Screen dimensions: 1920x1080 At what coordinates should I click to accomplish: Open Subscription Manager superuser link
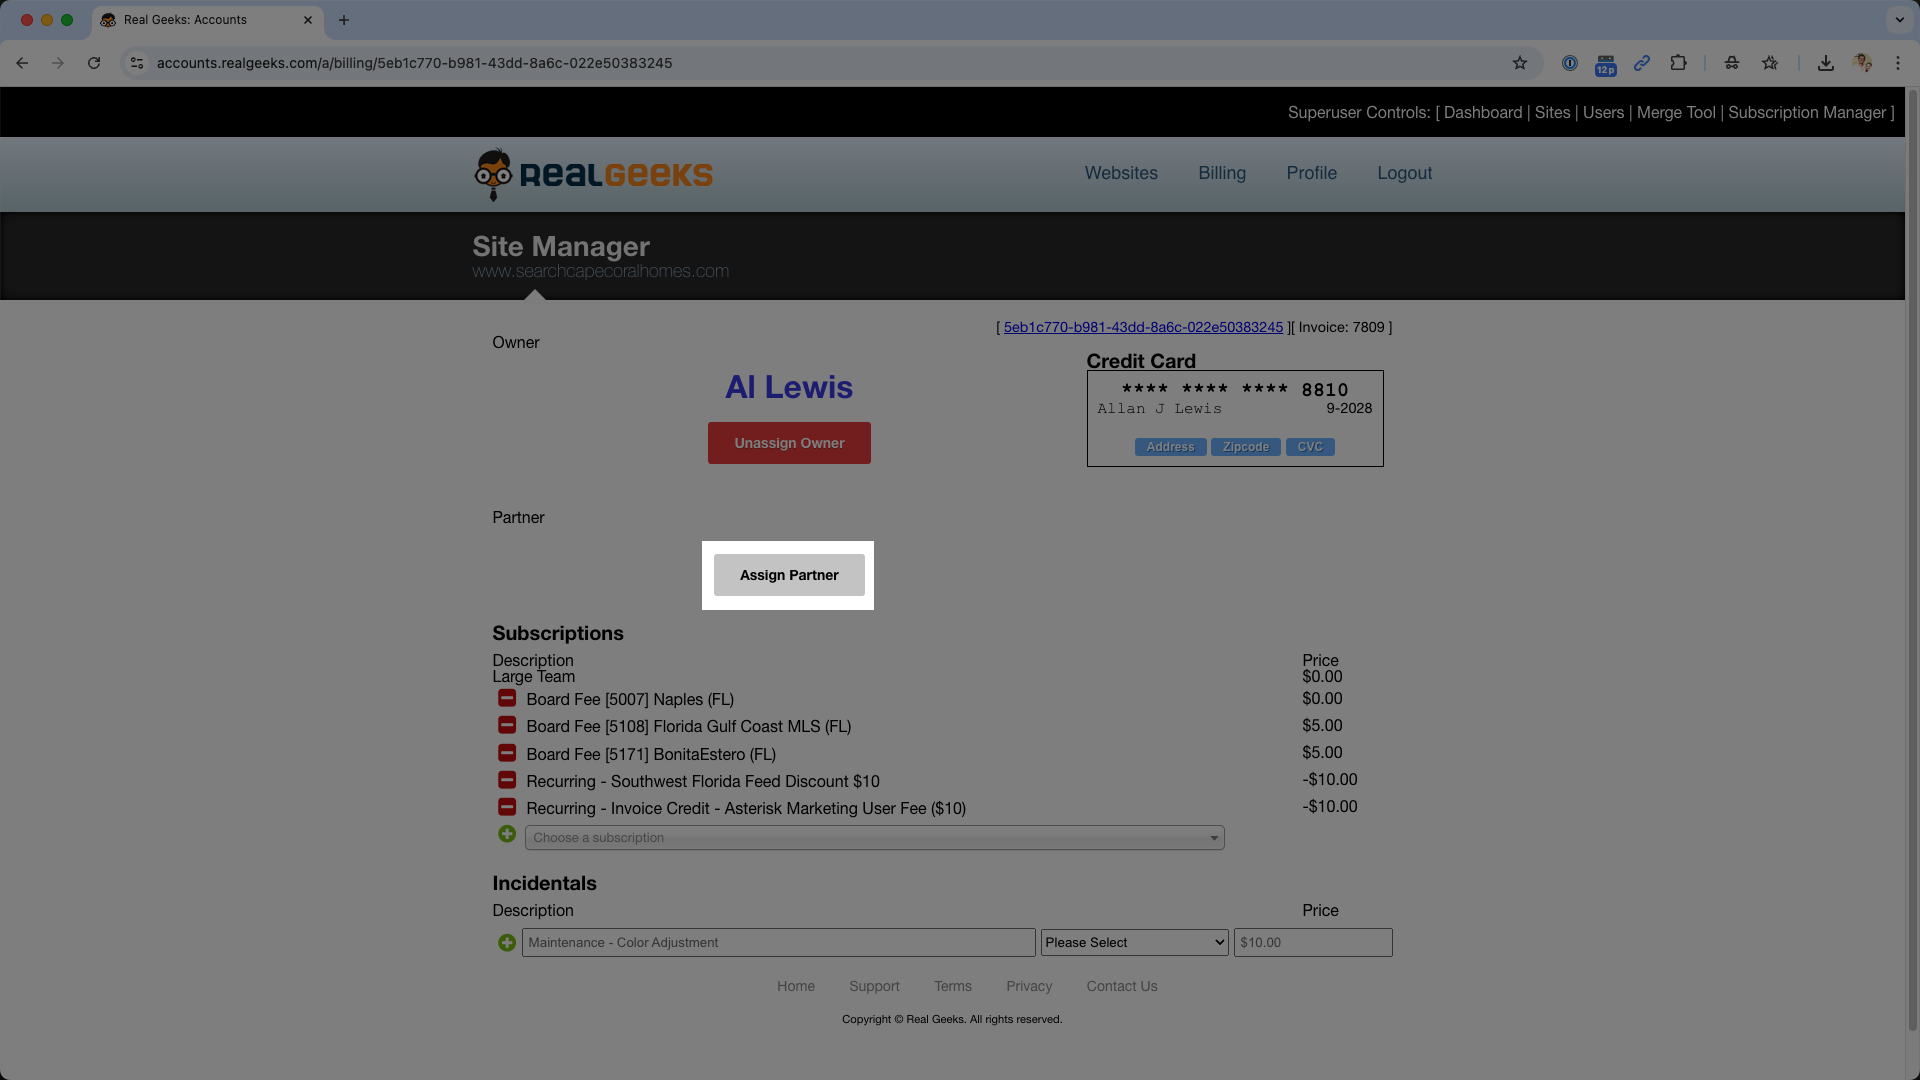(1806, 112)
